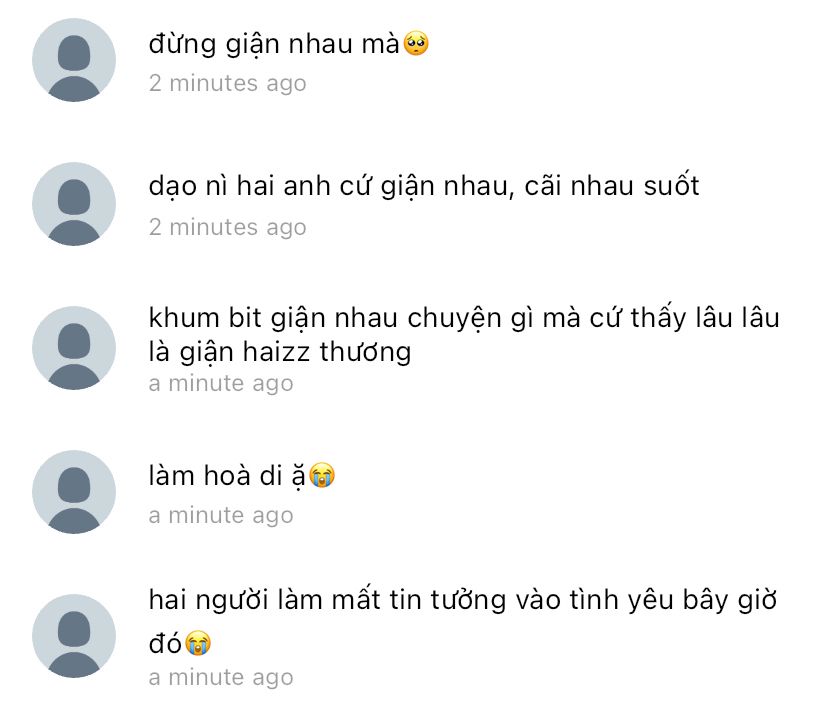The height and width of the screenshot is (728, 828).
Task: Click crying emoji after 'làm hoà di ặ'
Action: (x=322, y=475)
